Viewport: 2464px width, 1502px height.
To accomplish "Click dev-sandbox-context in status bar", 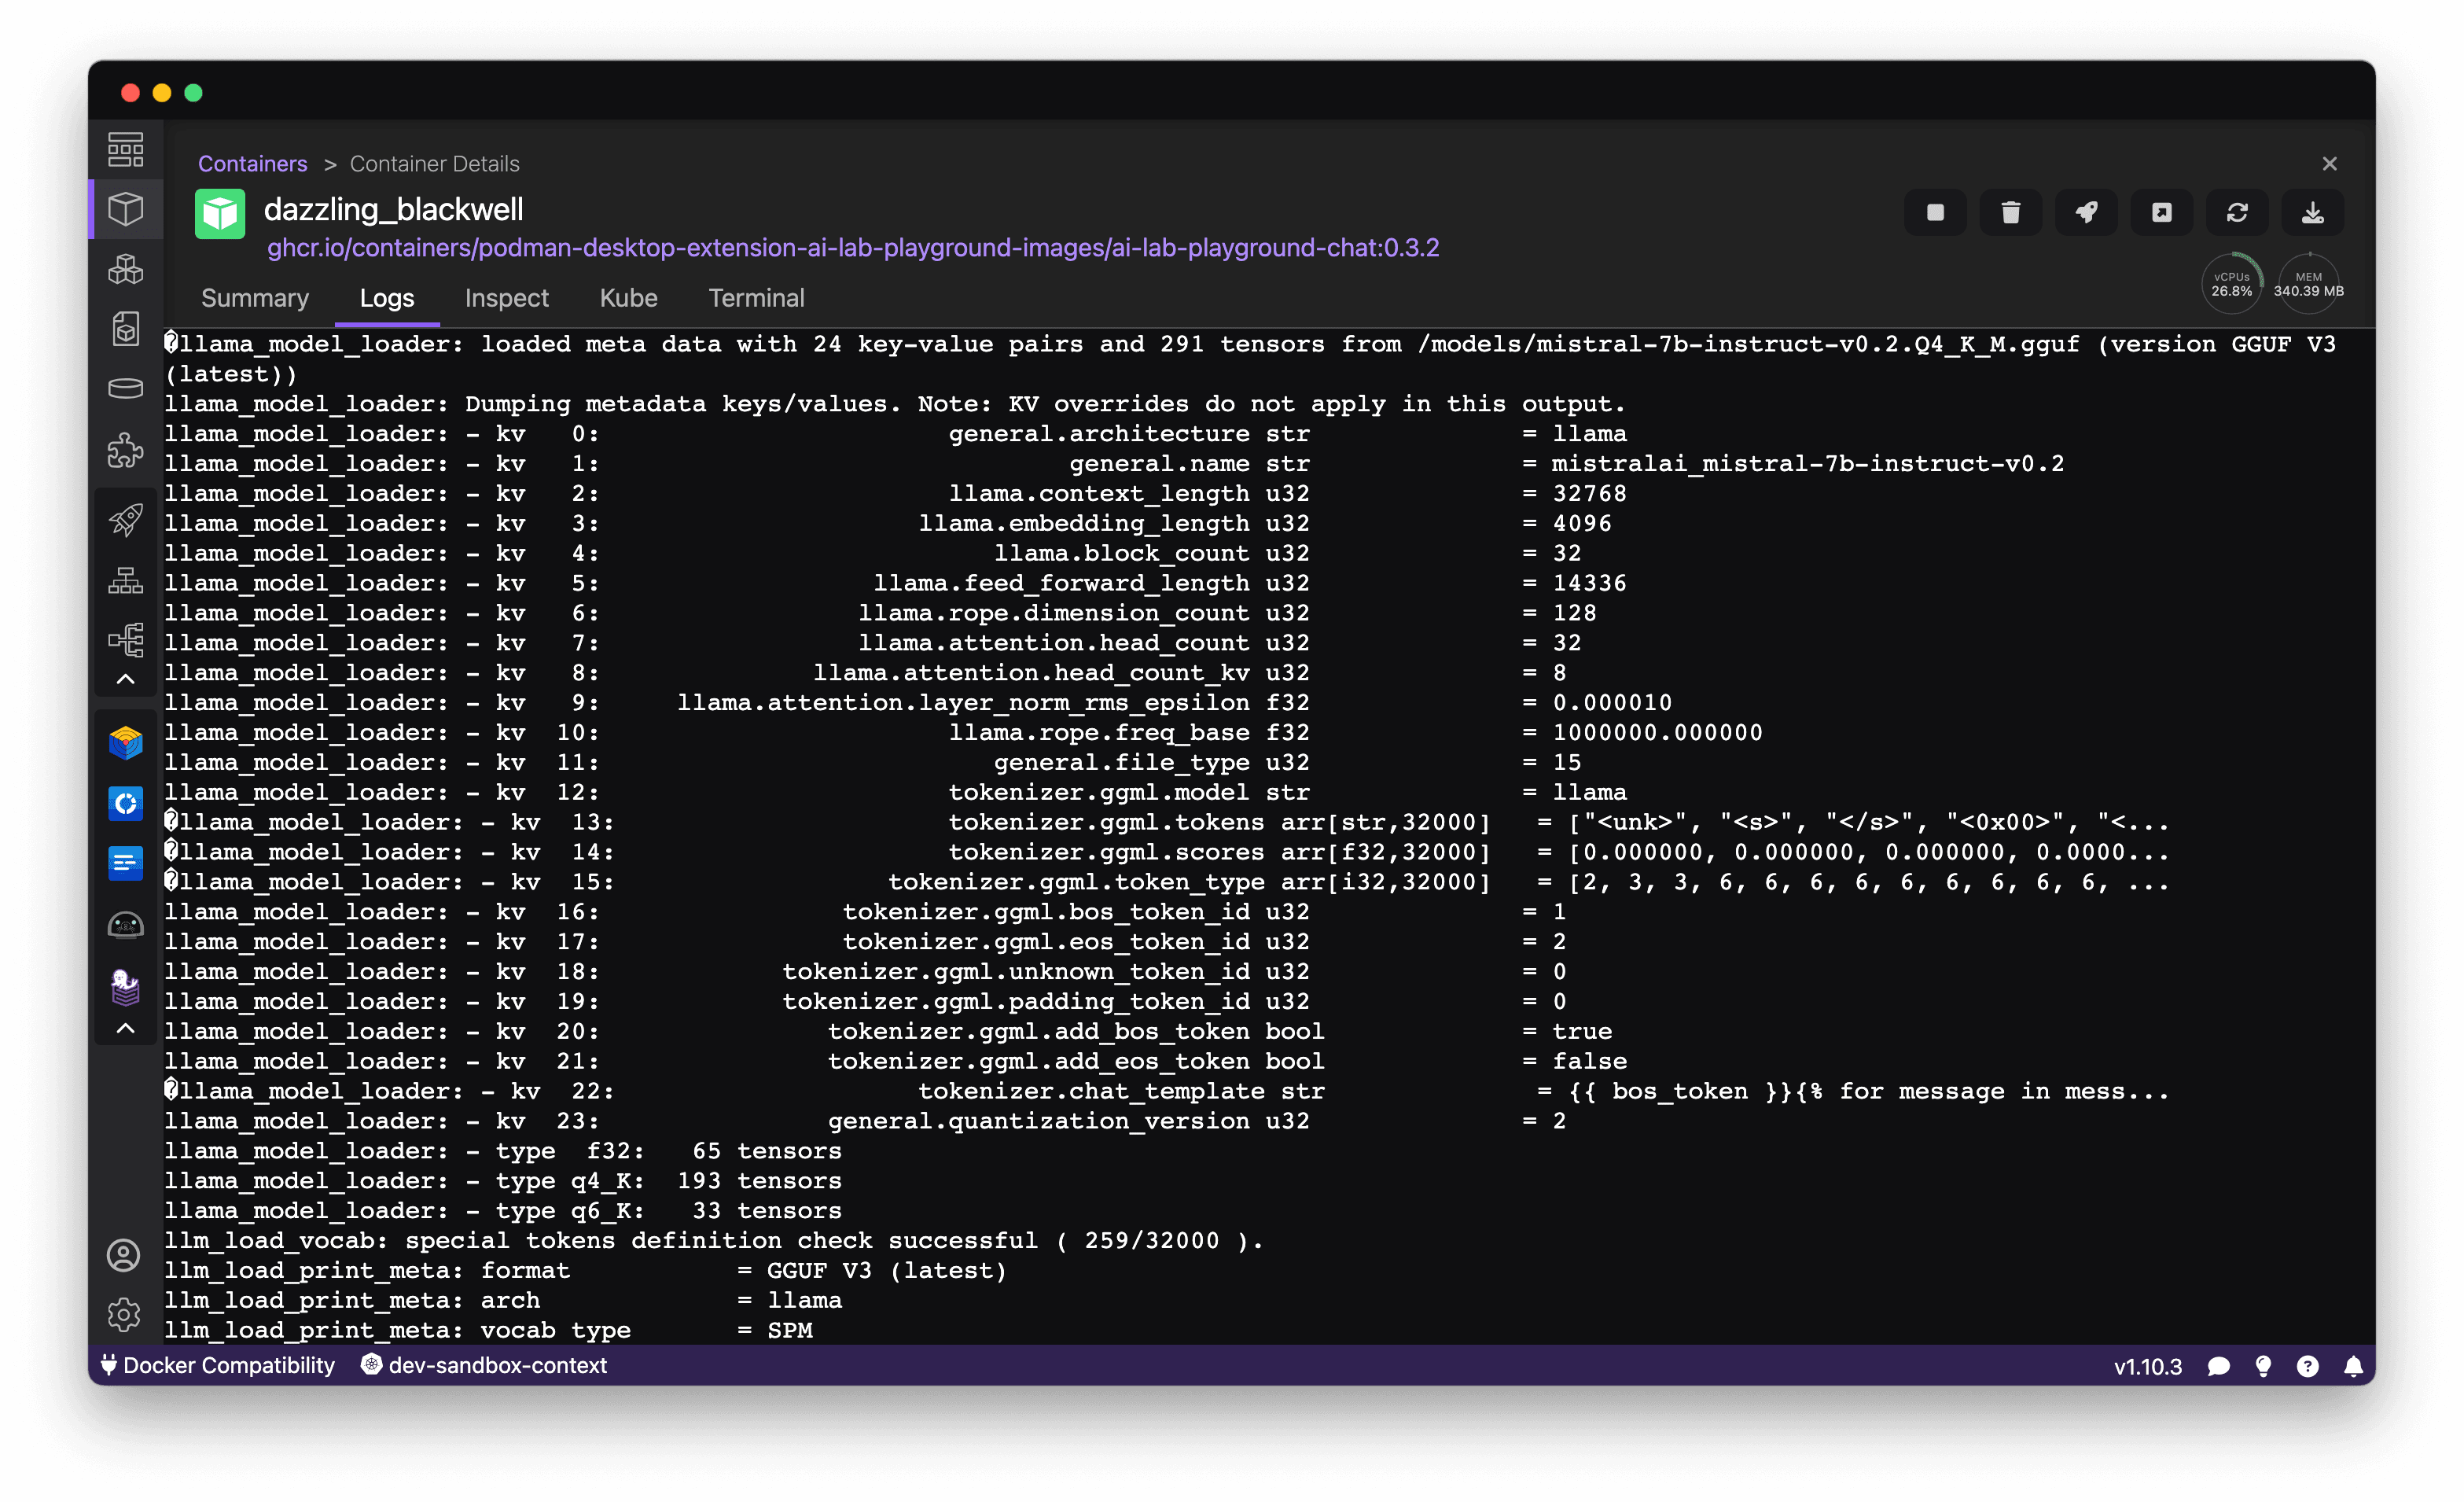I will 484,1366.
